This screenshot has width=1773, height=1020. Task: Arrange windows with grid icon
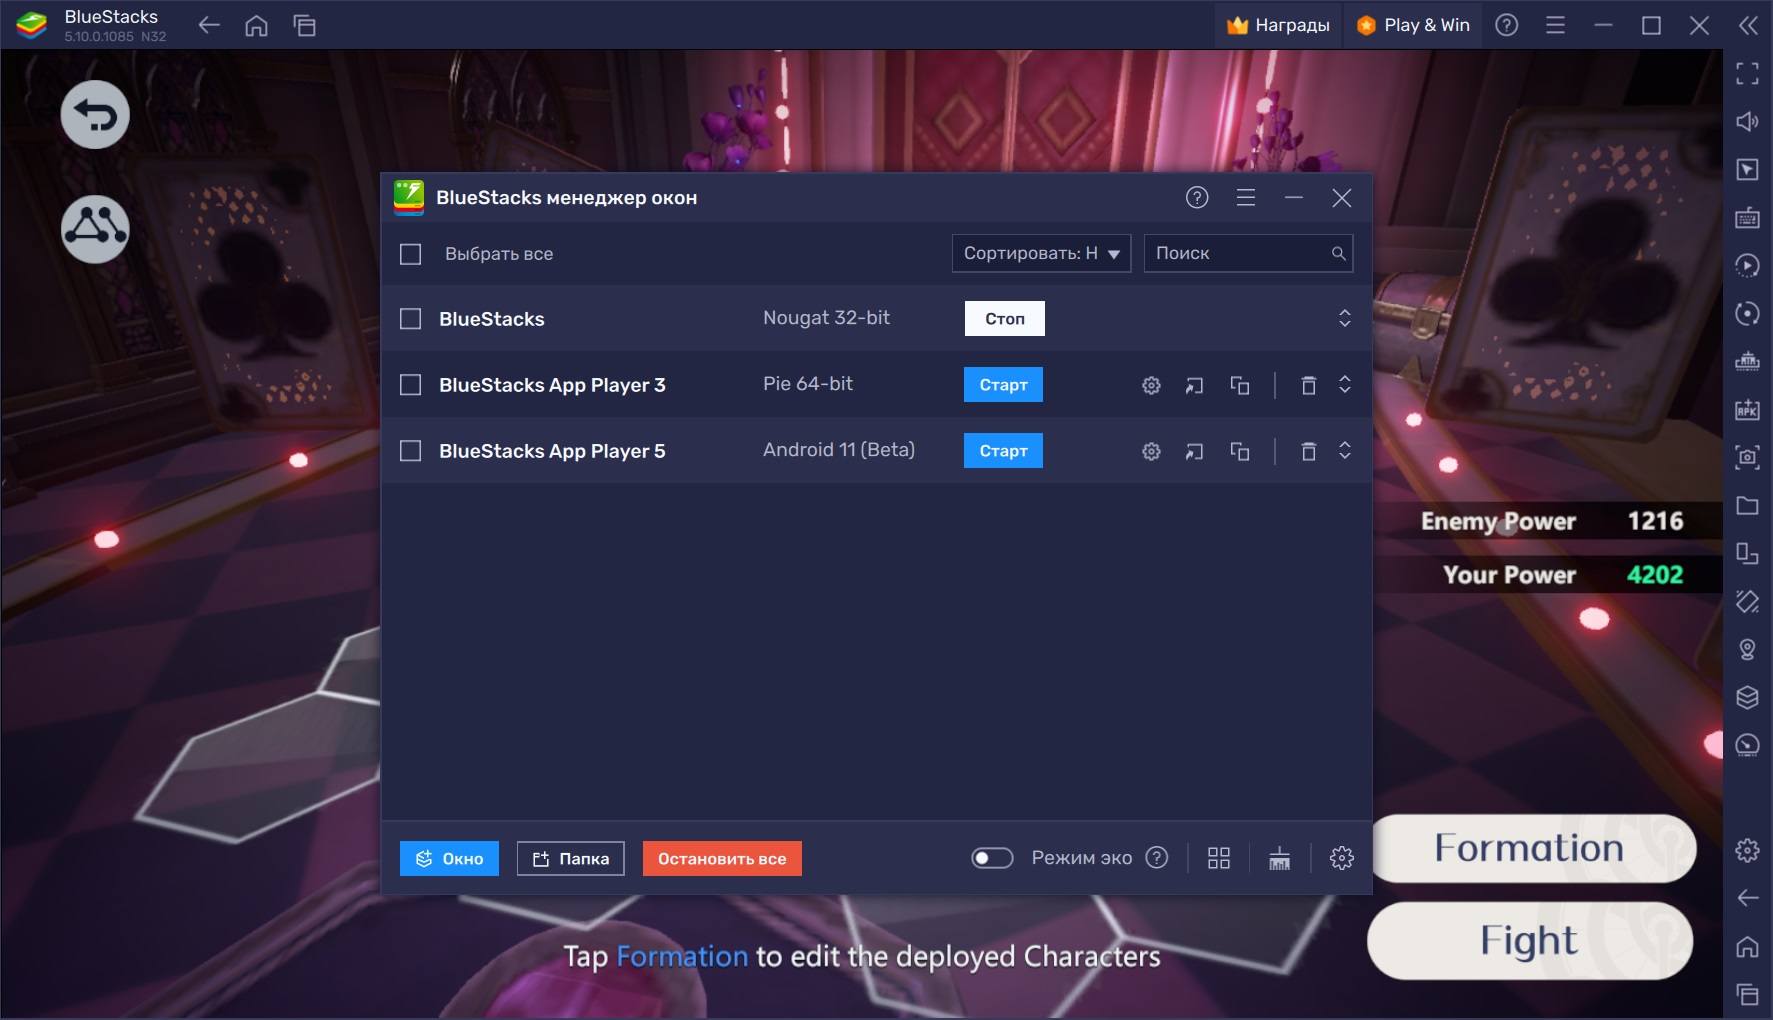coord(1219,858)
